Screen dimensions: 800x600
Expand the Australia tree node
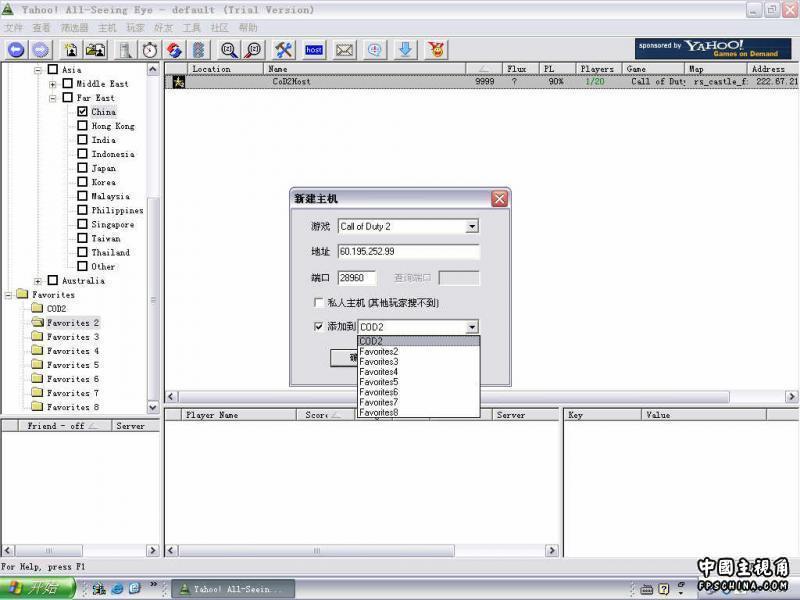pos(38,281)
